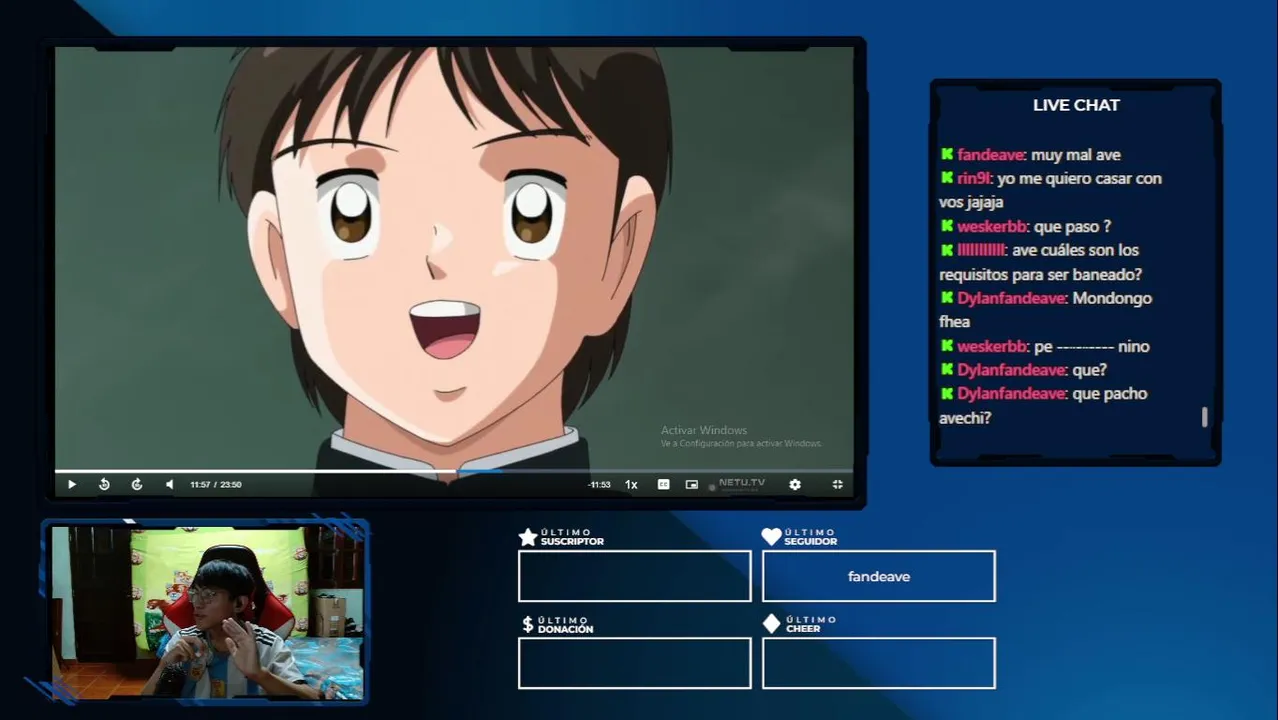Enable picture-in-picture mode
This screenshot has width=1278, height=720.
[692, 484]
